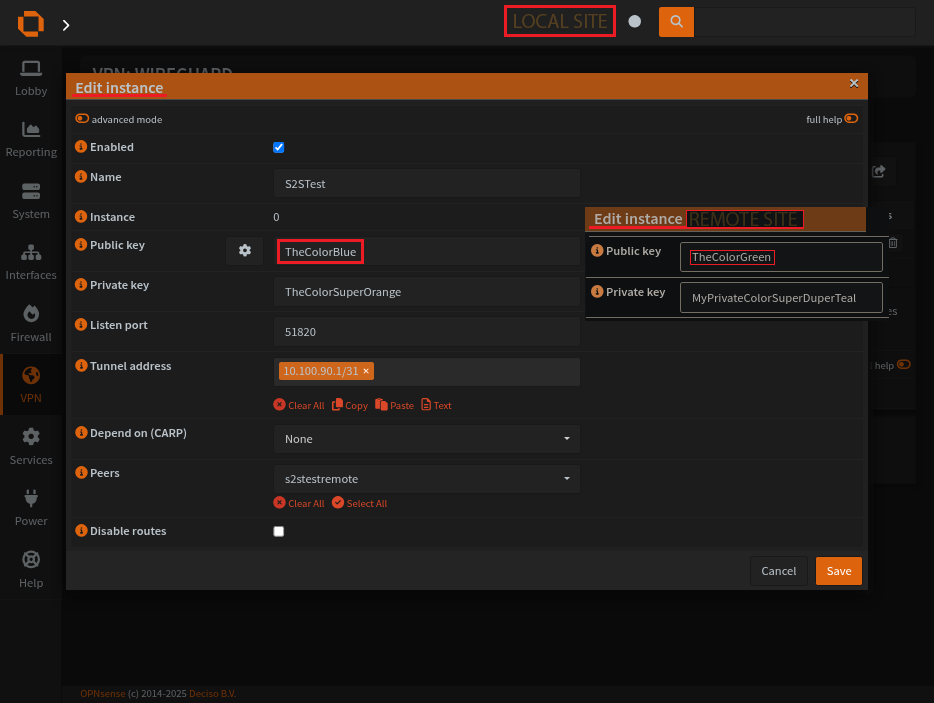Click the Private key field TheColorSuperOrange
Image resolution: width=934 pixels, height=703 pixels.
(x=426, y=291)
